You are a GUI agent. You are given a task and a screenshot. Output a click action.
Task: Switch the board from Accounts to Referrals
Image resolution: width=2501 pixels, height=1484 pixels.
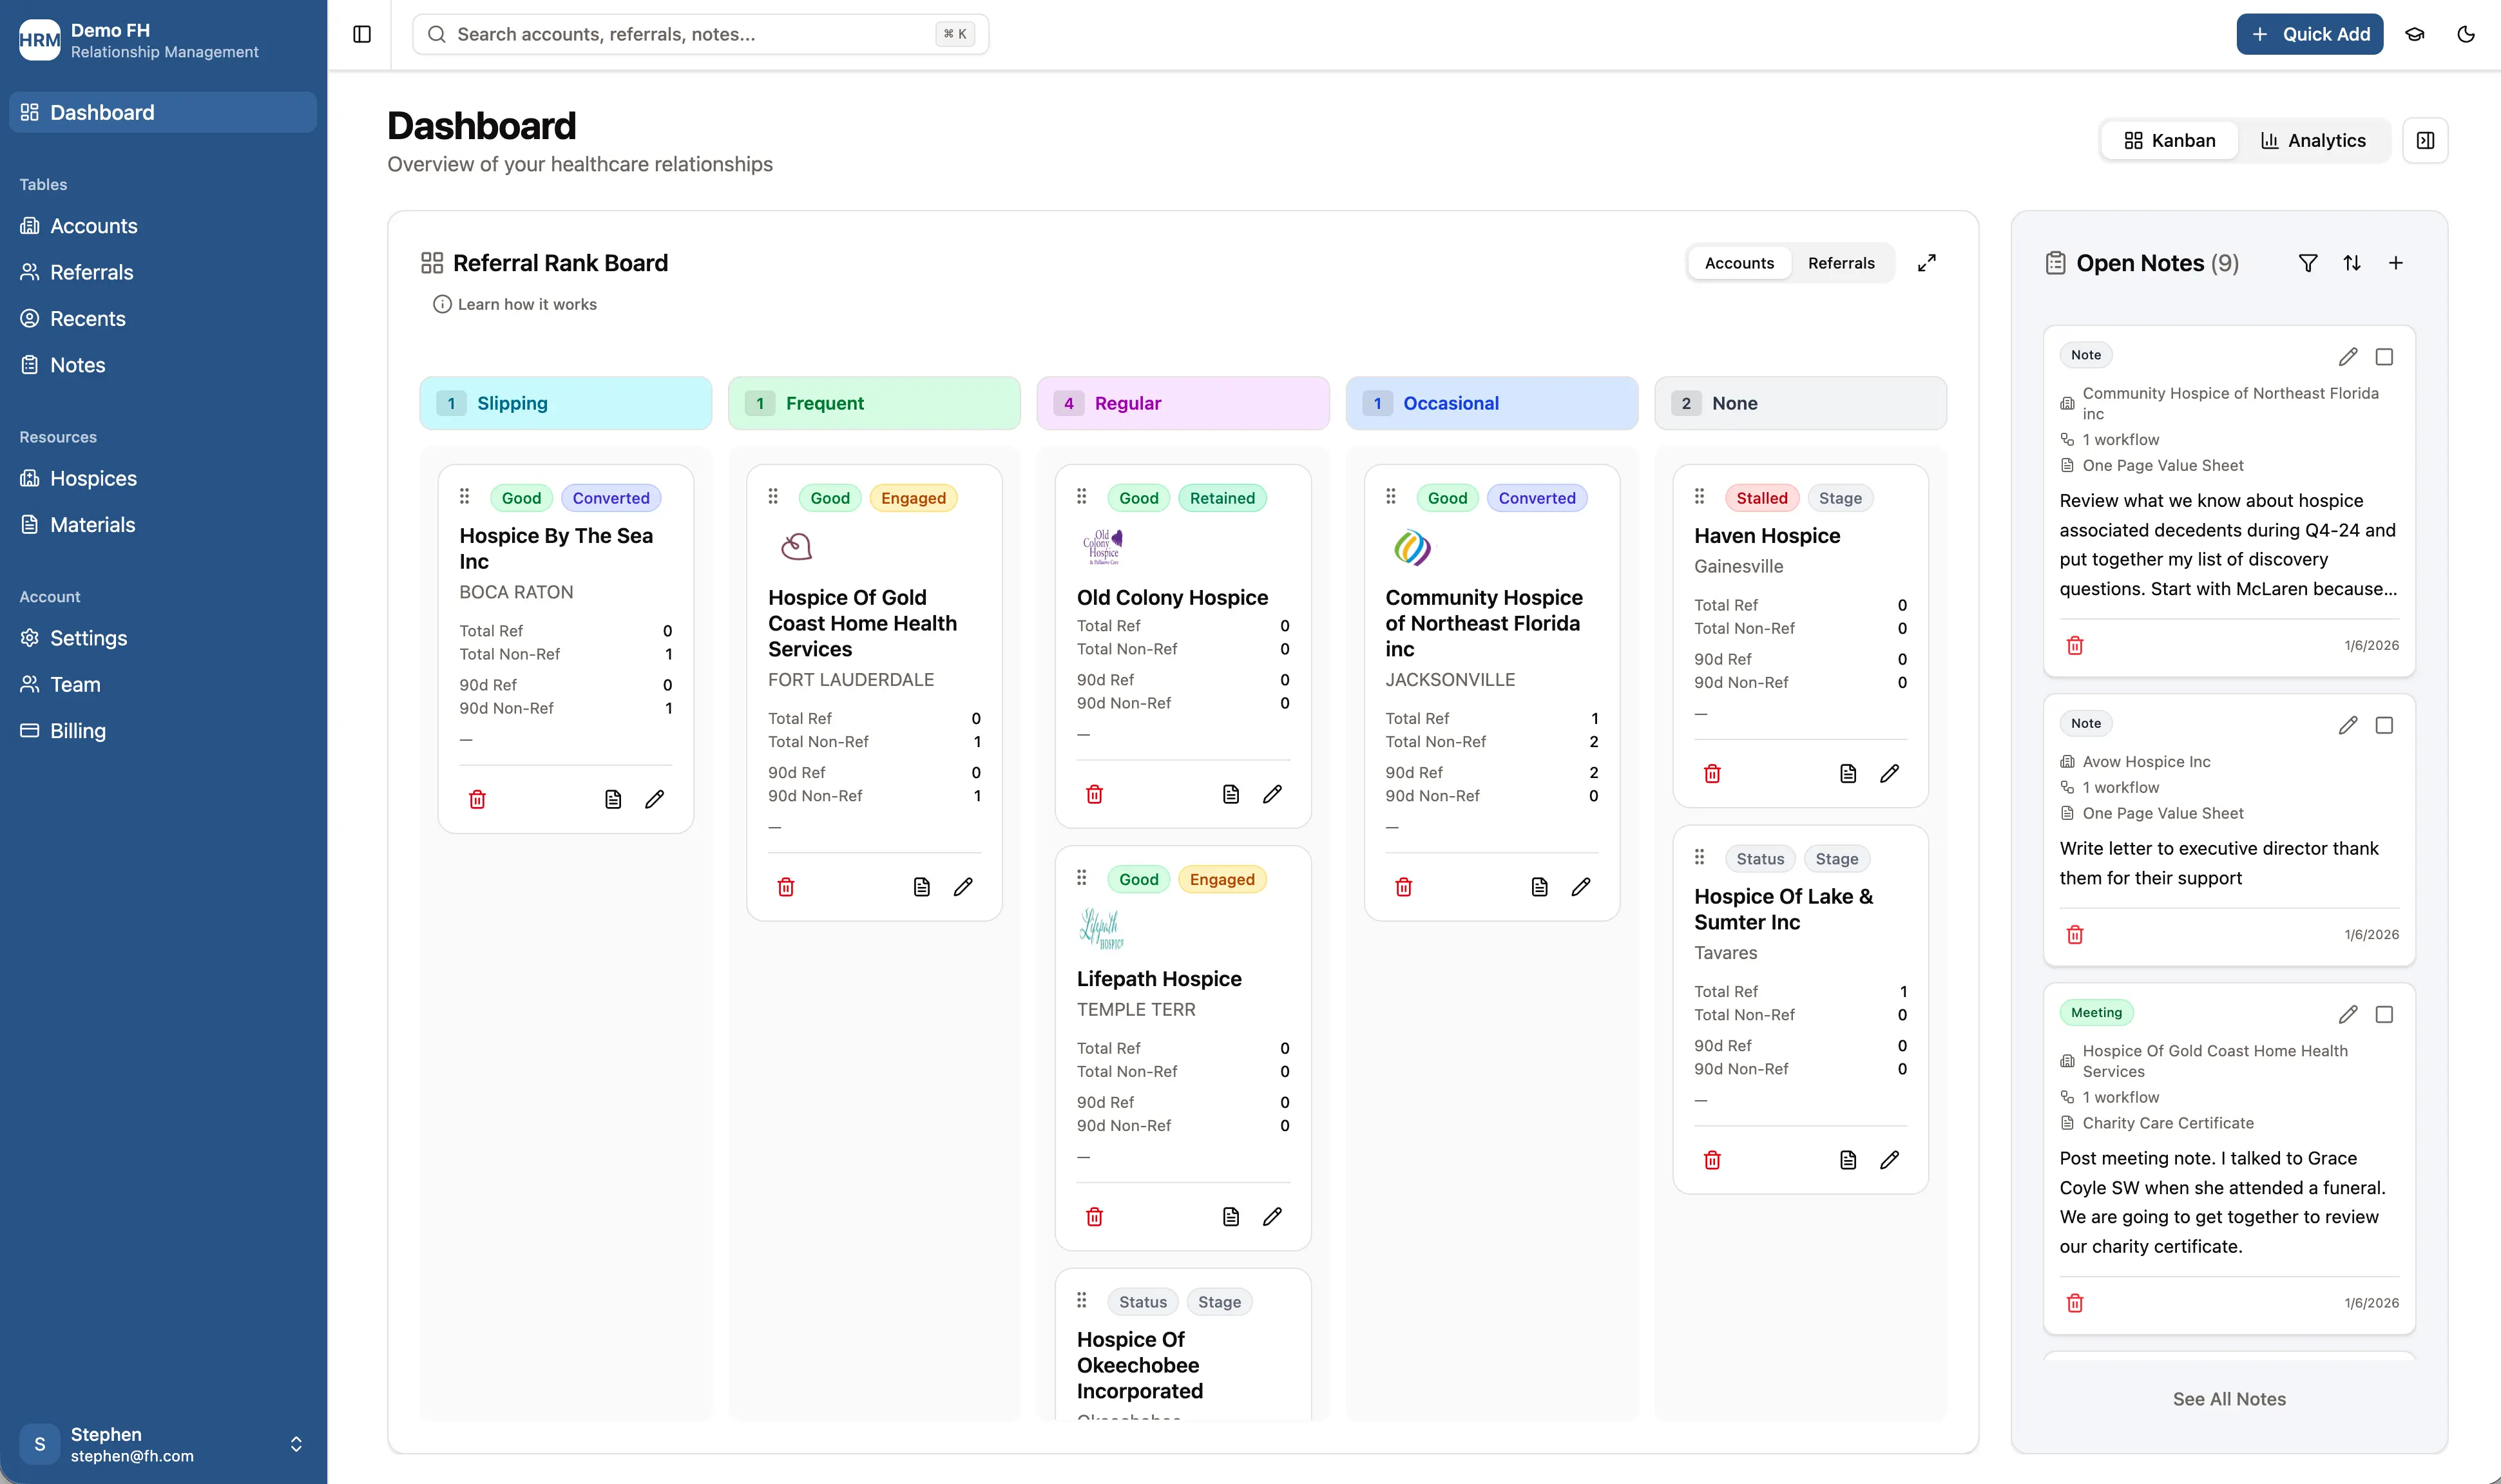pyautogui.click(x=1842, y=262)
